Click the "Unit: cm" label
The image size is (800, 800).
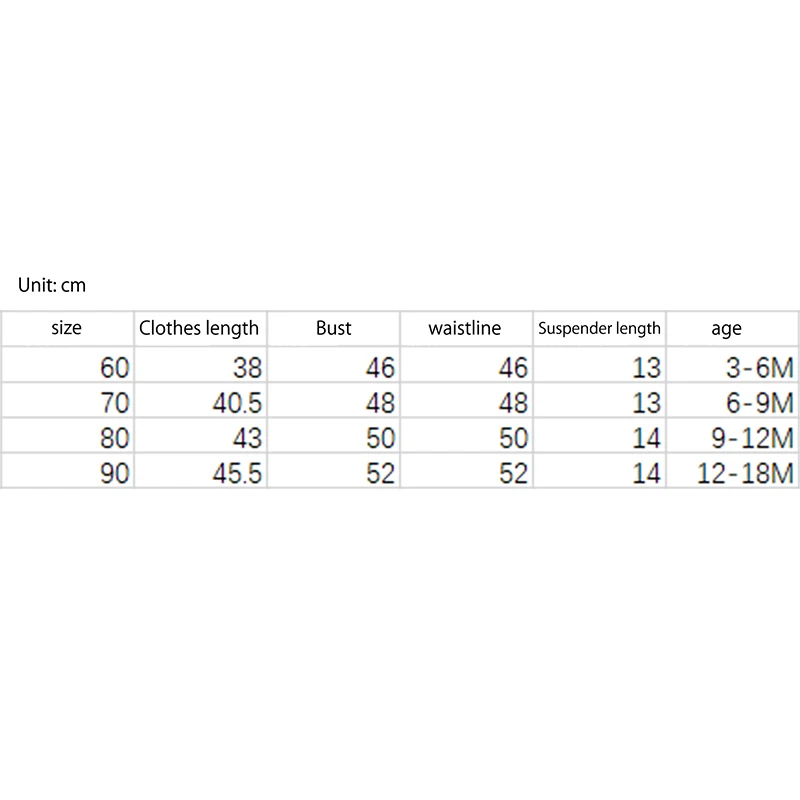click(x=52, y=286)
